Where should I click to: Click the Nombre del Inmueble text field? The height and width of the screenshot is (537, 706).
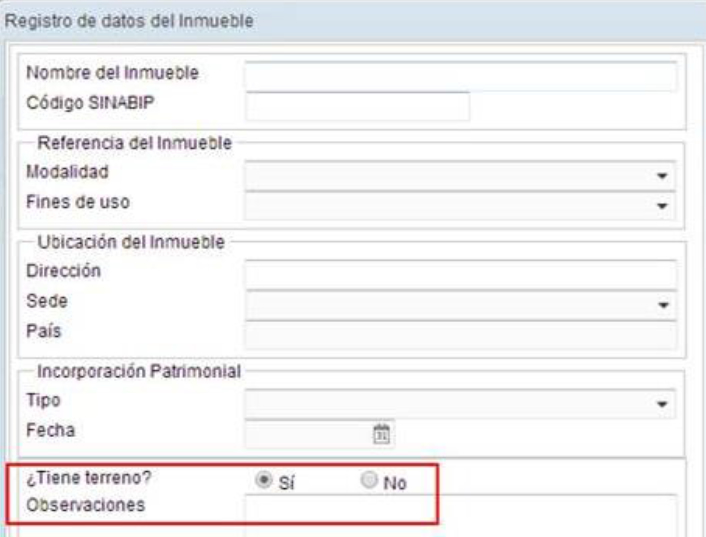(460, 76)
